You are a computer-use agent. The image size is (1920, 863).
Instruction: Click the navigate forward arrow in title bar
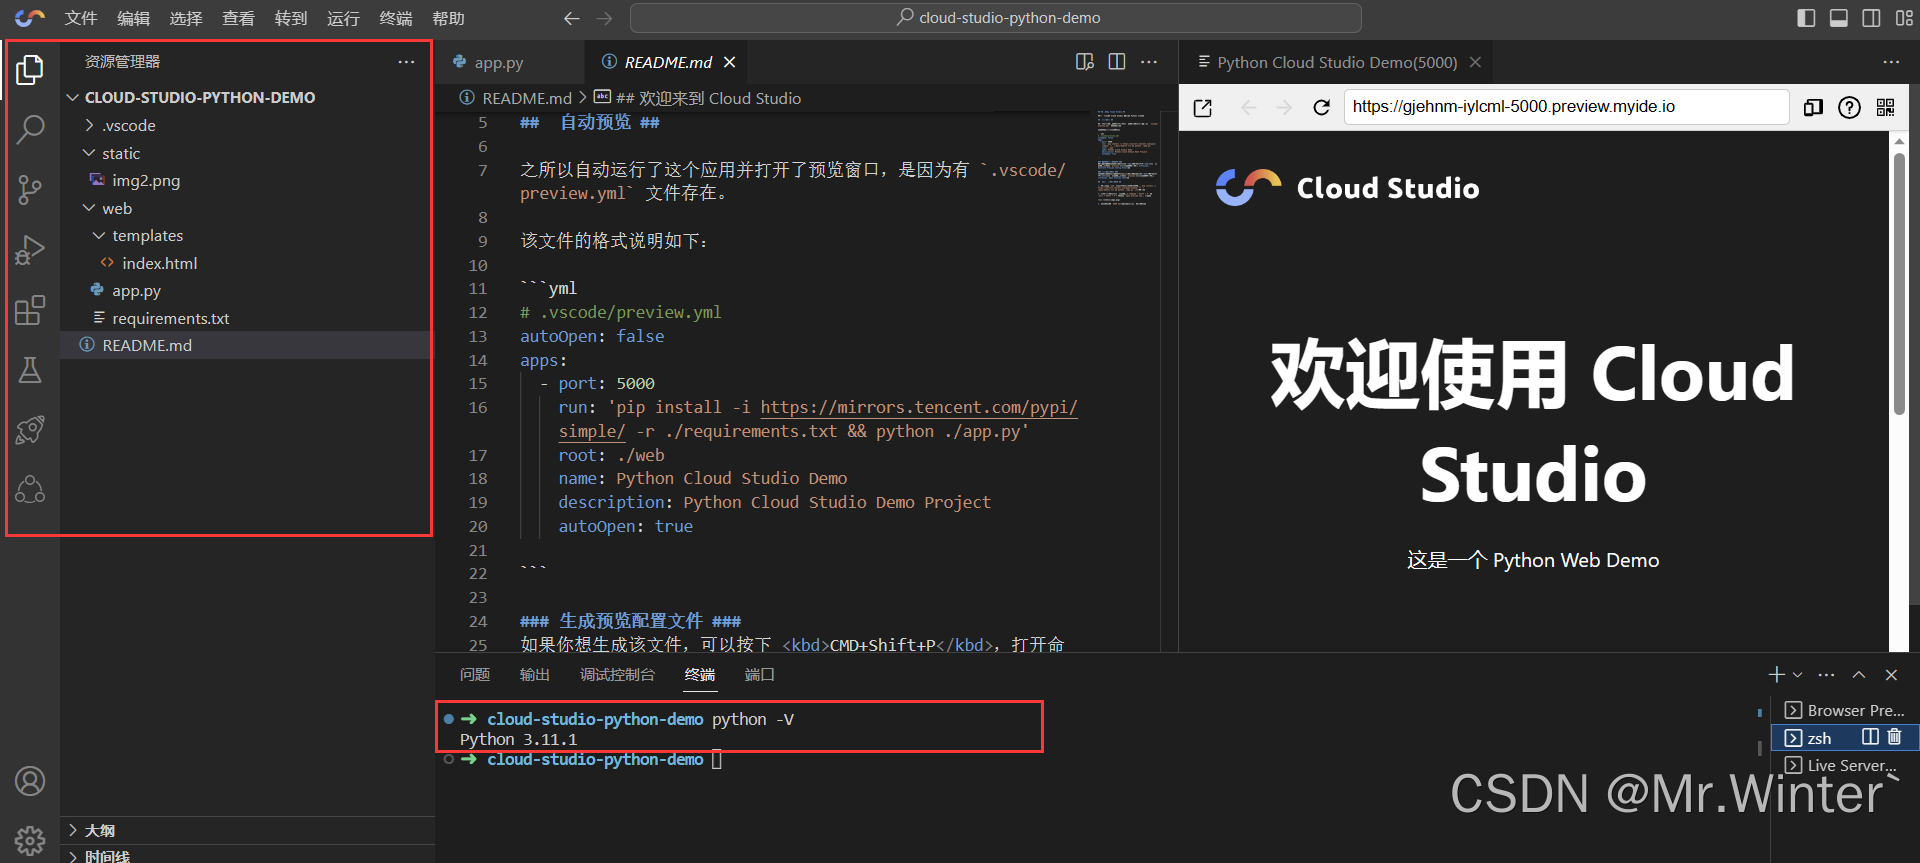click(x=605, y=18)
